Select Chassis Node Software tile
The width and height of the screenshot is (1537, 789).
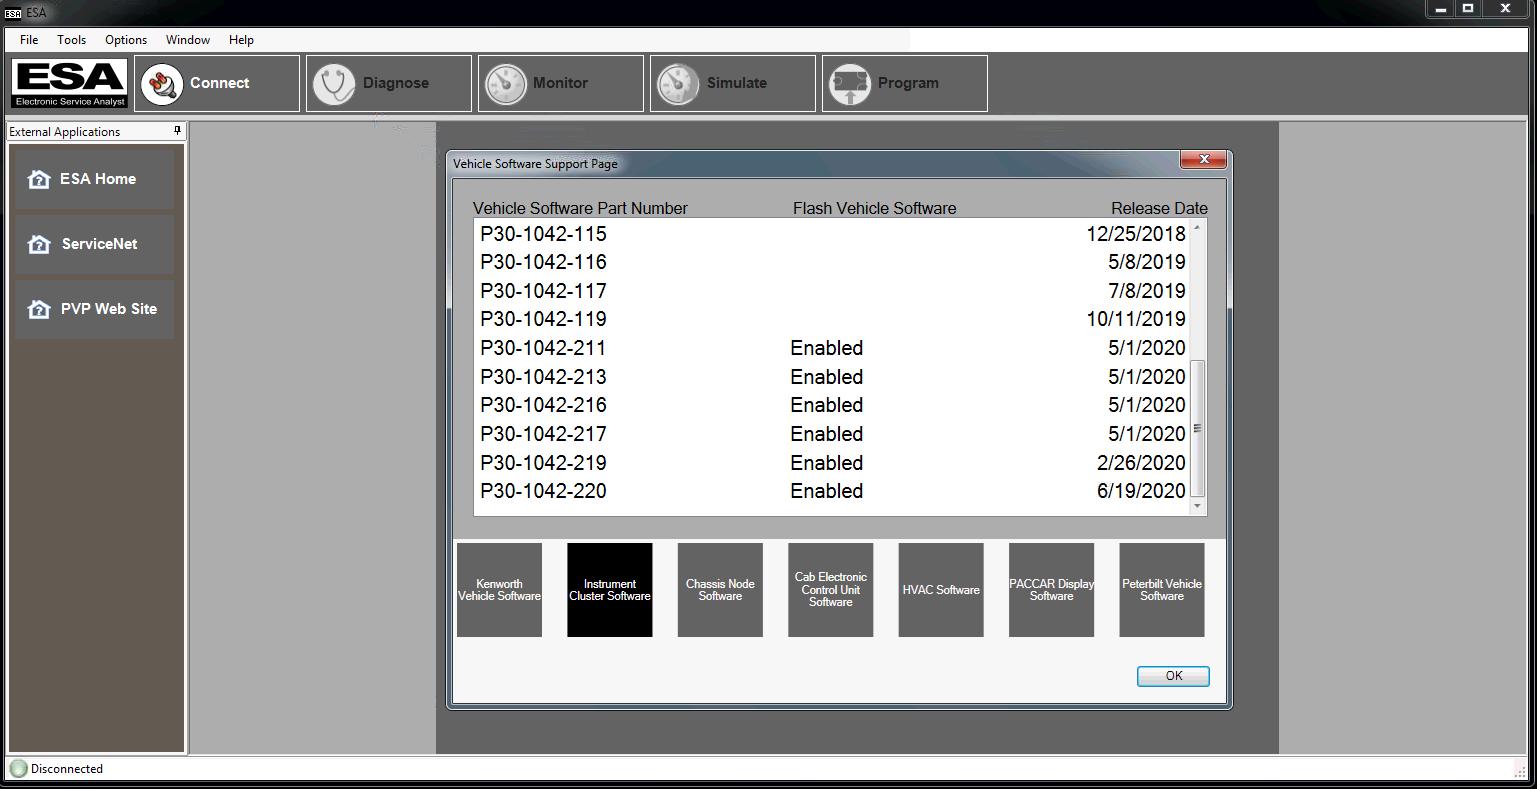pyautogui.click(x=720, y=590)
